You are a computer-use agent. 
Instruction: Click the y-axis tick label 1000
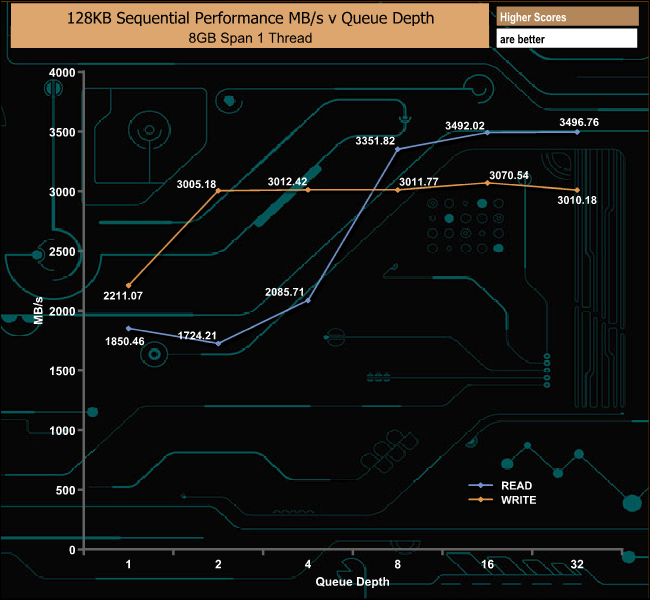click(x=62, y=431)
